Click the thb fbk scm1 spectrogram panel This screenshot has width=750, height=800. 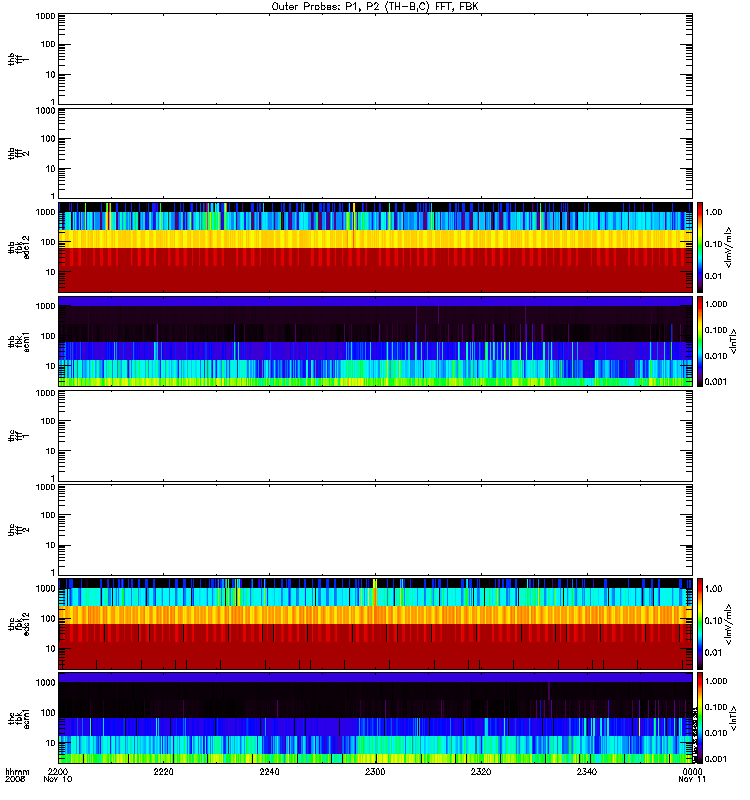375,341
